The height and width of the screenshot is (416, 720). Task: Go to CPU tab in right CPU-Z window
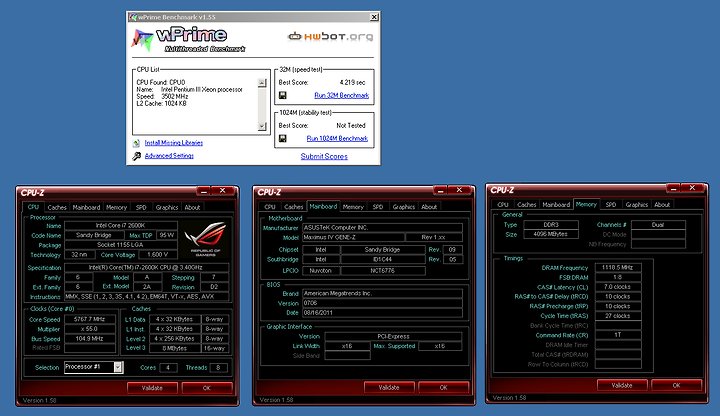[x=503, y=205]
